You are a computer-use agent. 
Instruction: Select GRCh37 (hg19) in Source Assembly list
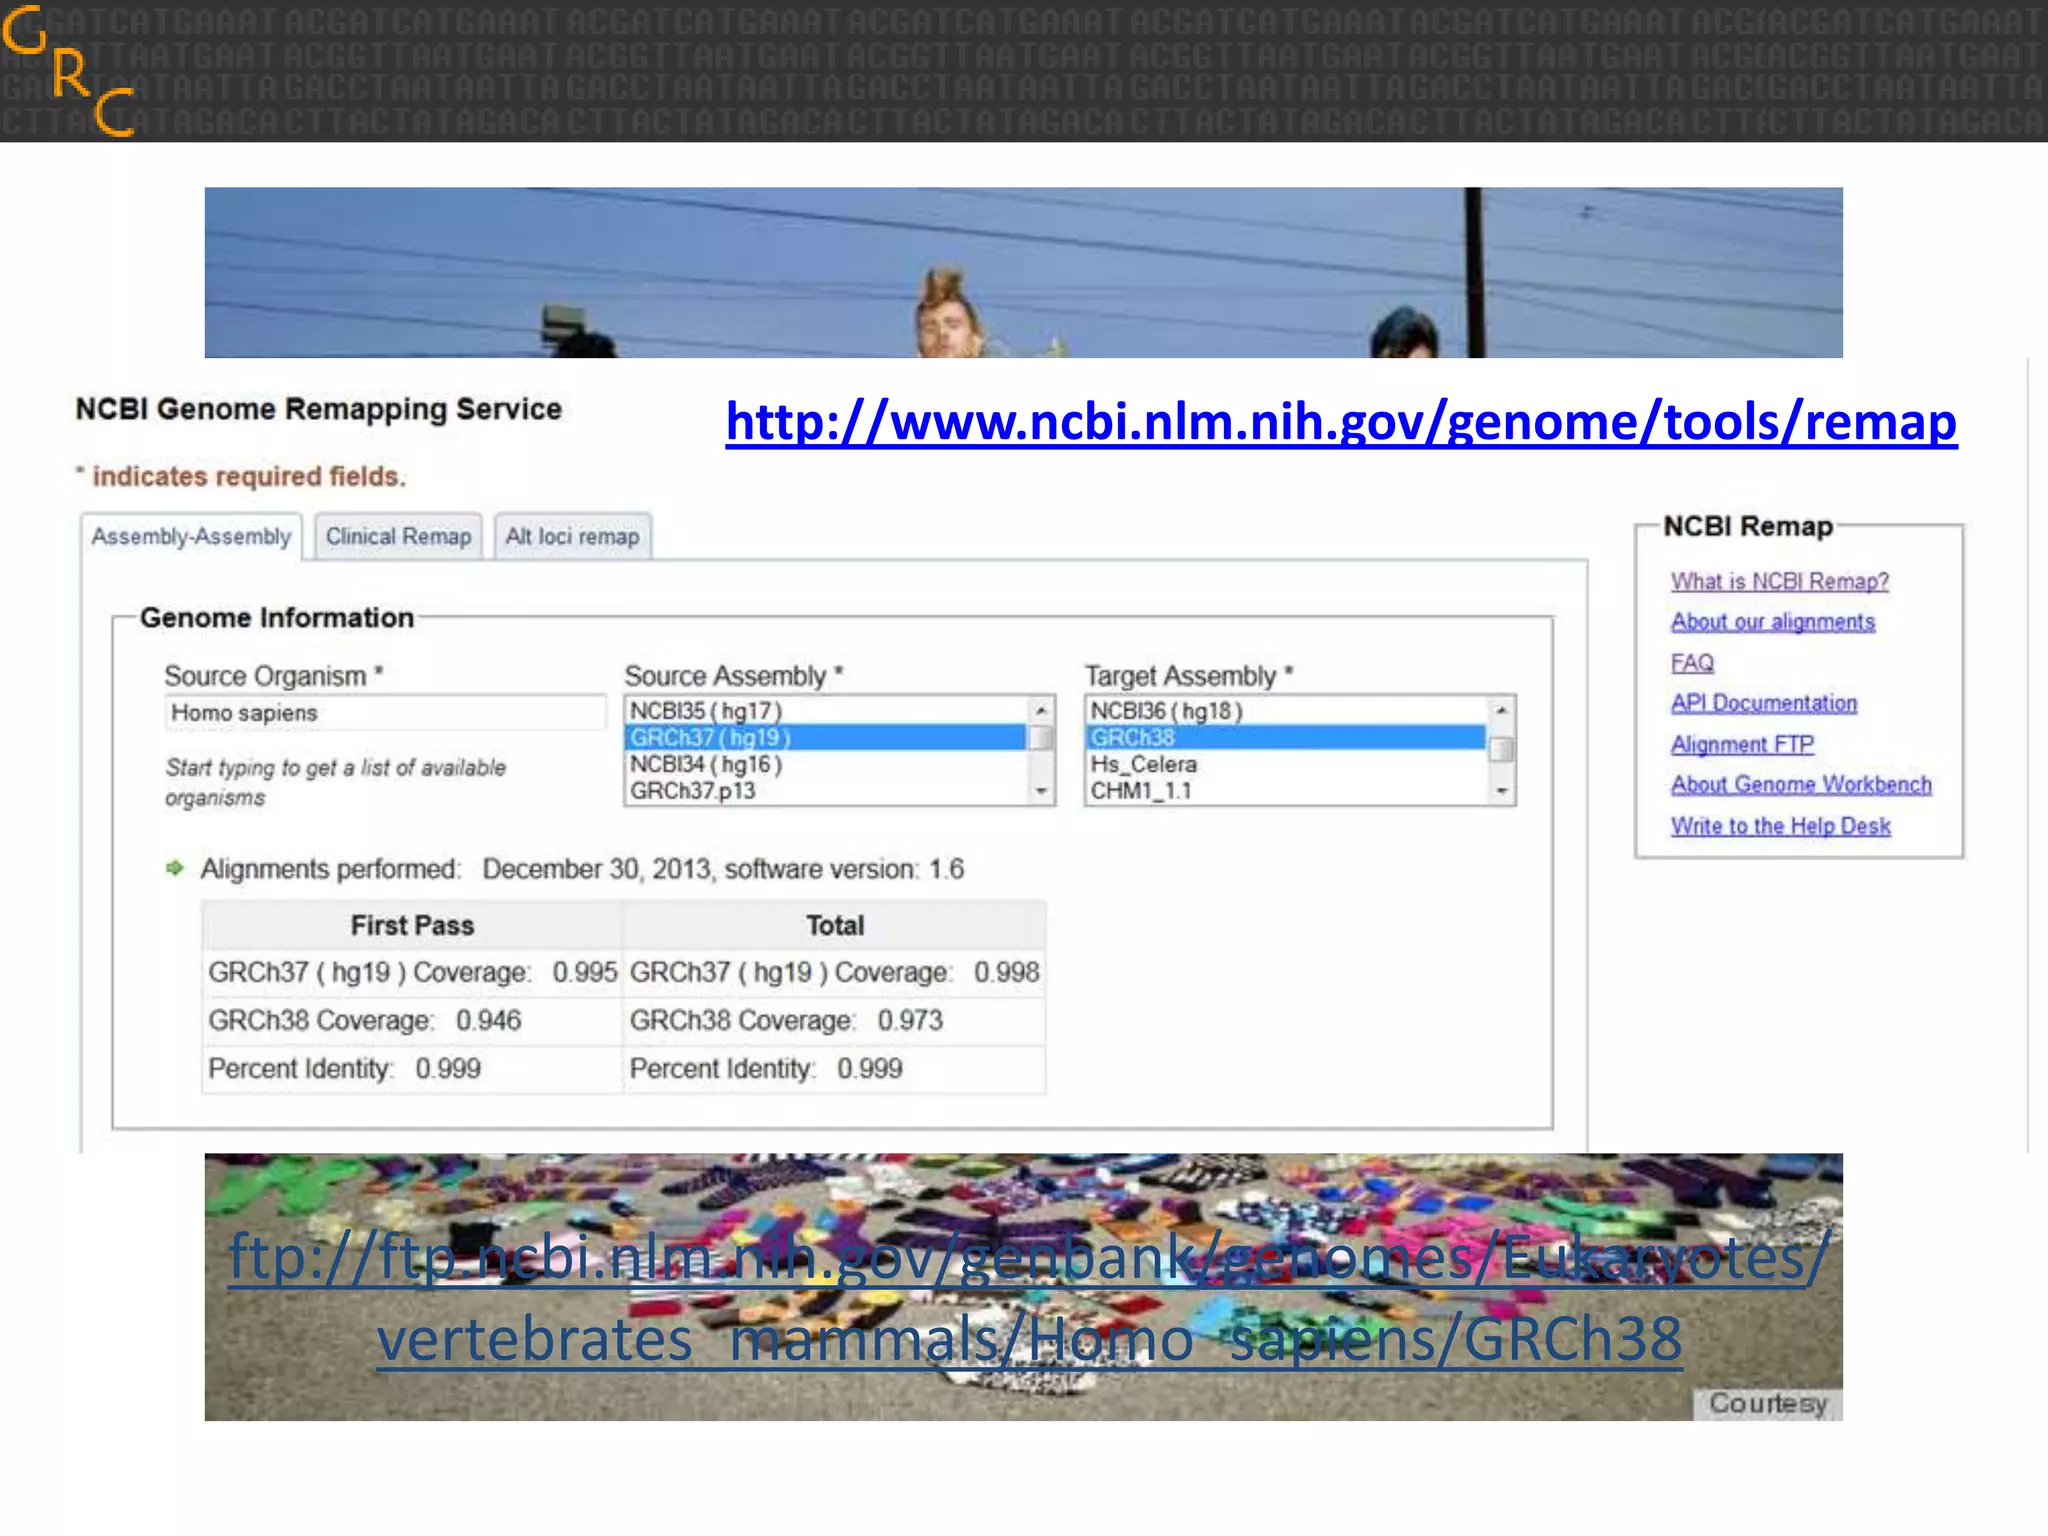point(826,738)
